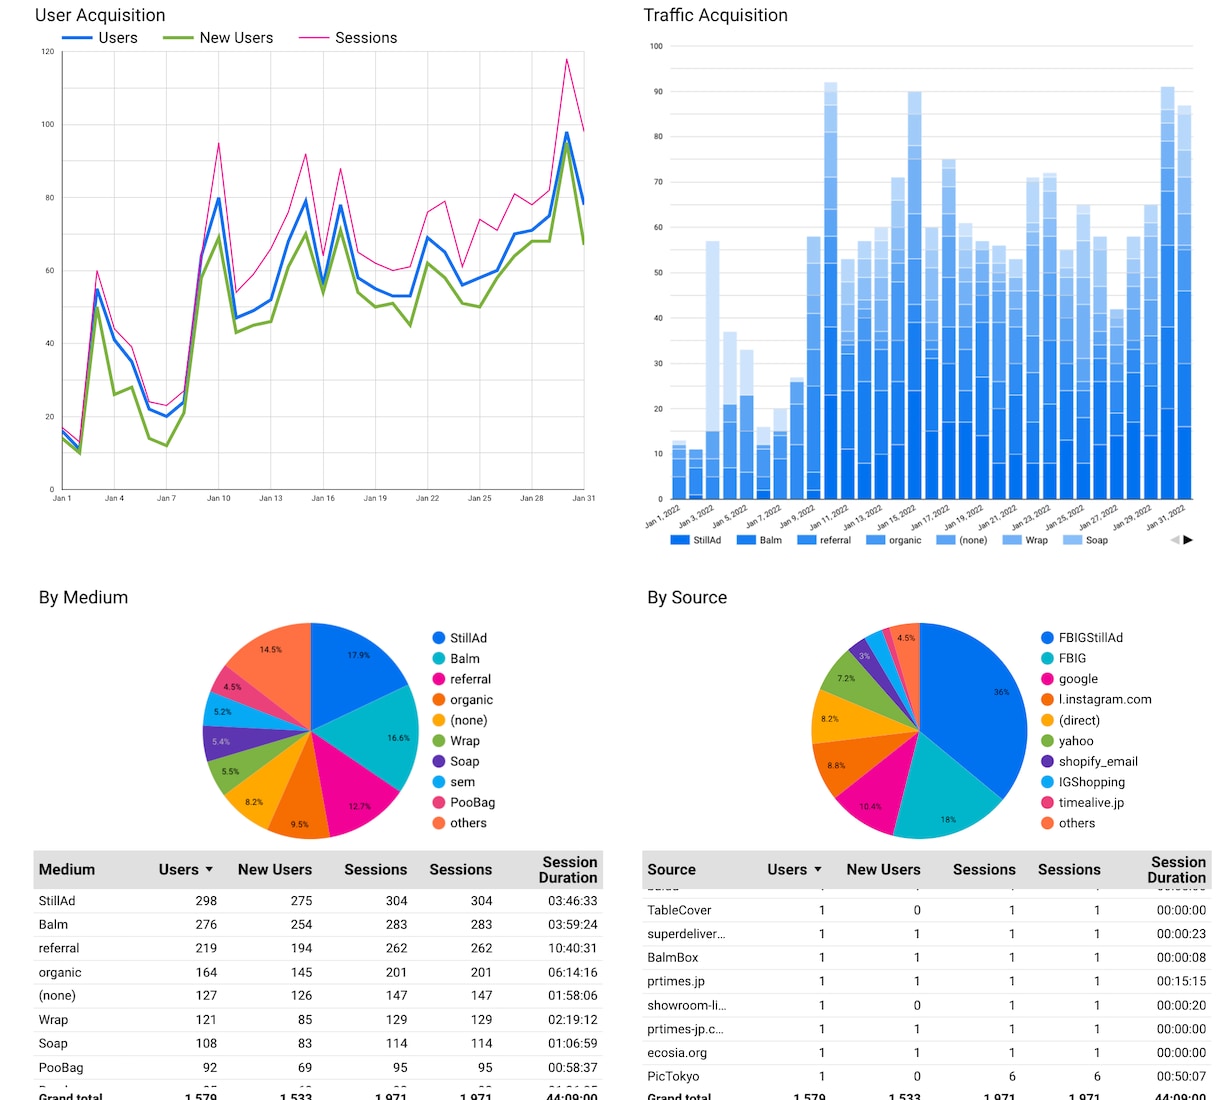Select ecosia.org in the Source table
The height and width of the screenshot is (1100, 1220).
point(677,1053)
